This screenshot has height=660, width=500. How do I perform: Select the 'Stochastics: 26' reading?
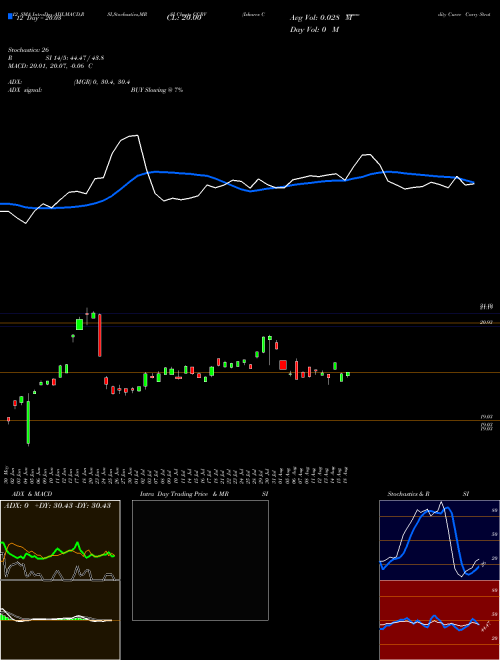click(x=29, y=50)
